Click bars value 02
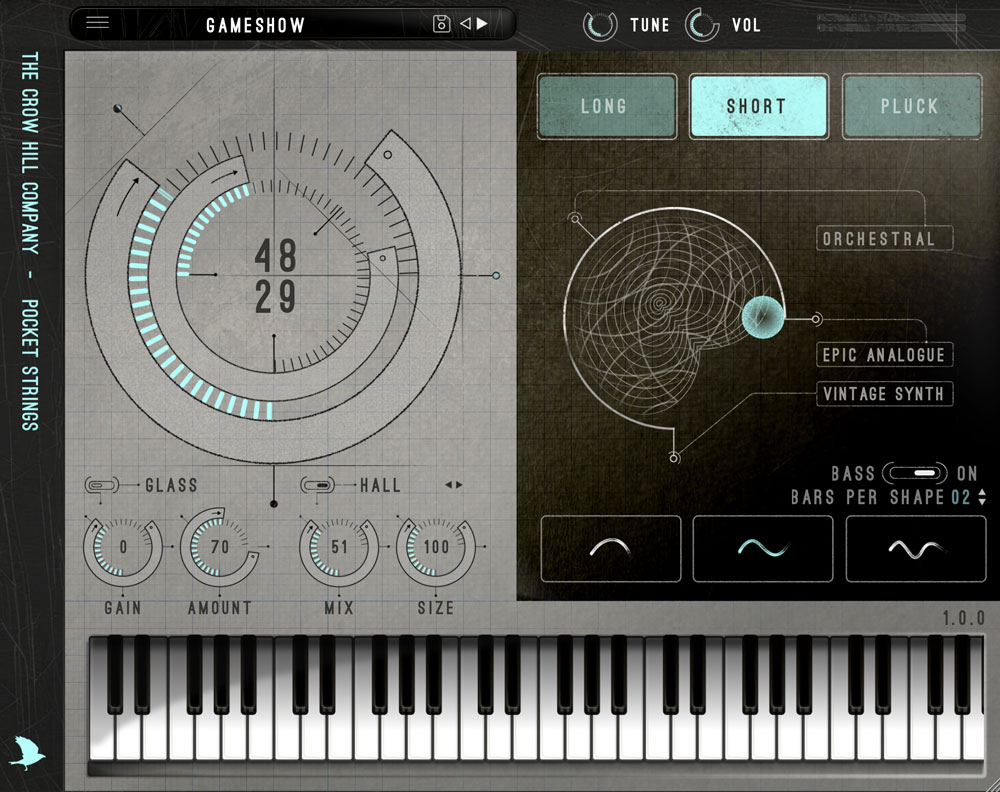The height and width of the screenshot is (792, 1000). (961, 497)
